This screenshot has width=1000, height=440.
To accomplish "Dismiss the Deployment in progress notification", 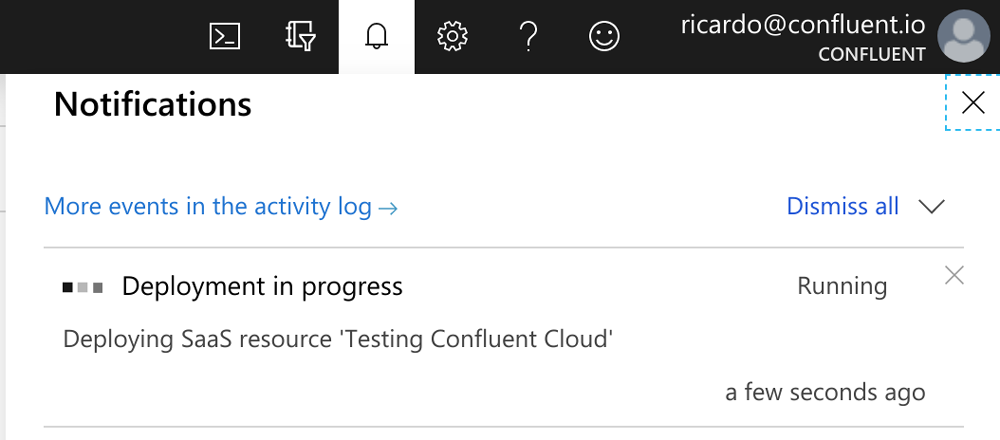I will click(954, 275).
